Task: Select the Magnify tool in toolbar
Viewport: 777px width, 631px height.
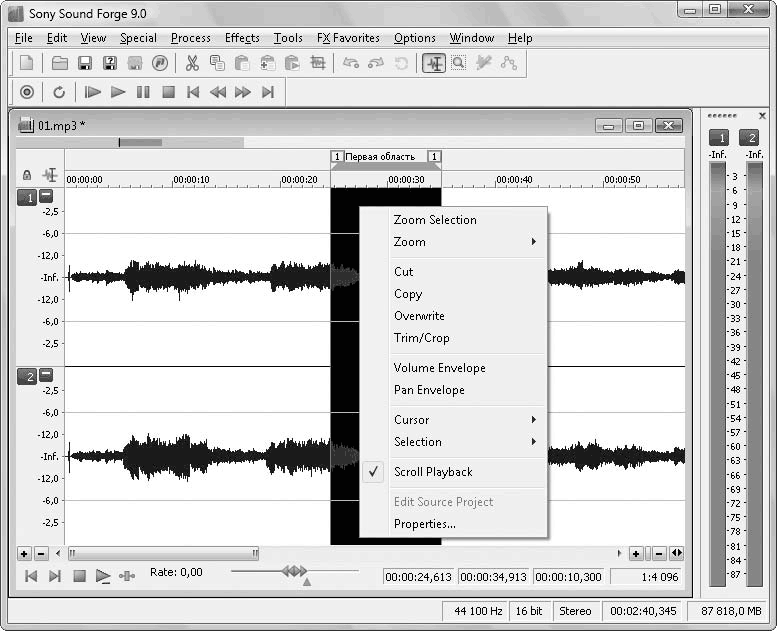Action: [x=458, y=63]
